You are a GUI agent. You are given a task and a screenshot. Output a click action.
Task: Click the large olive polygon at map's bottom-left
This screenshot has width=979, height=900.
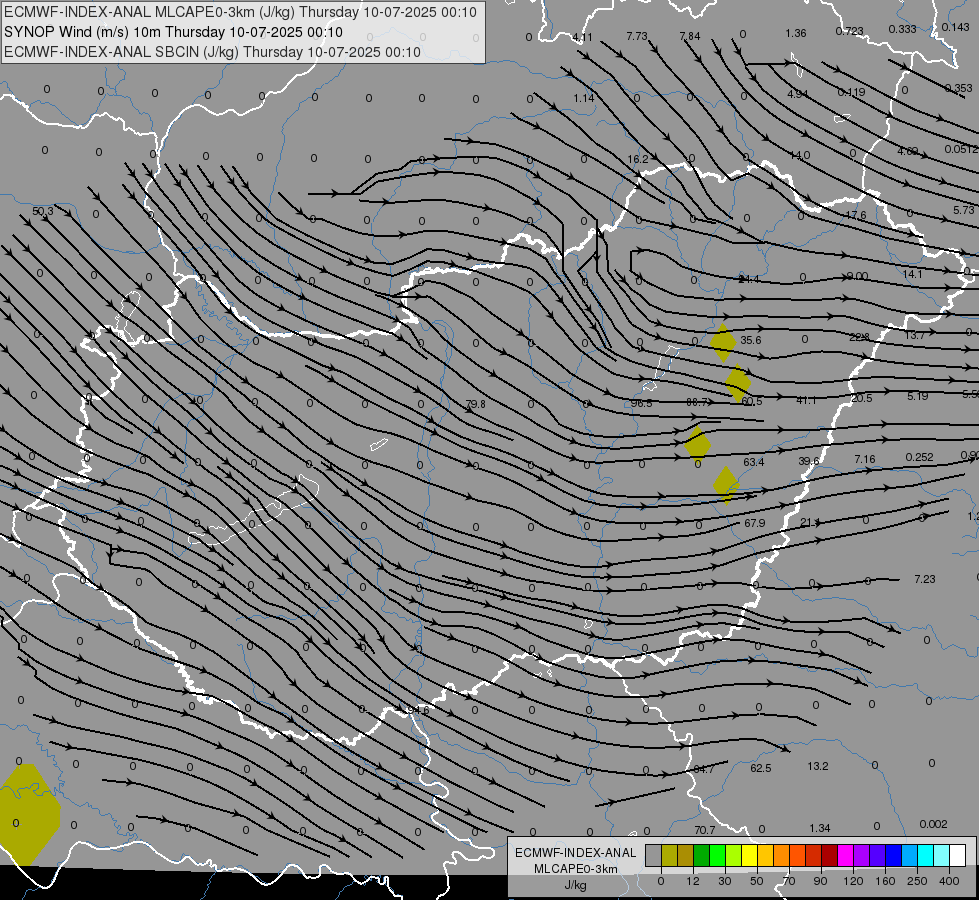[28, 814]
